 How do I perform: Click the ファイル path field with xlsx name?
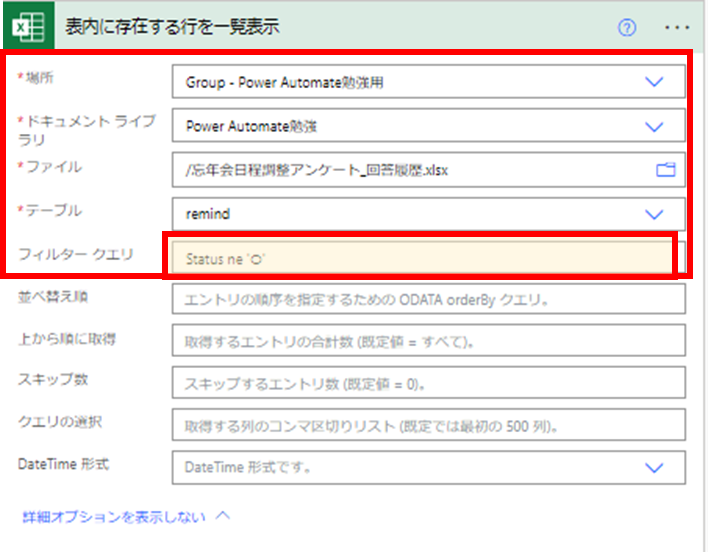(429, 170)
